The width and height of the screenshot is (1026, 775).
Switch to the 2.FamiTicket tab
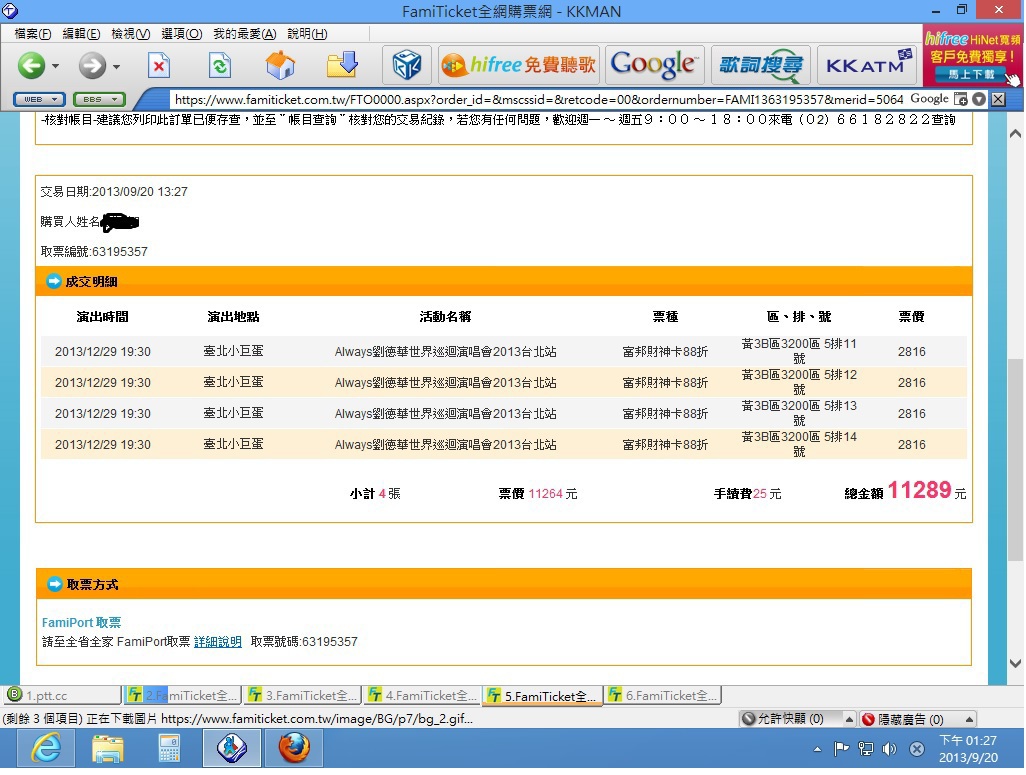[181, 695]
